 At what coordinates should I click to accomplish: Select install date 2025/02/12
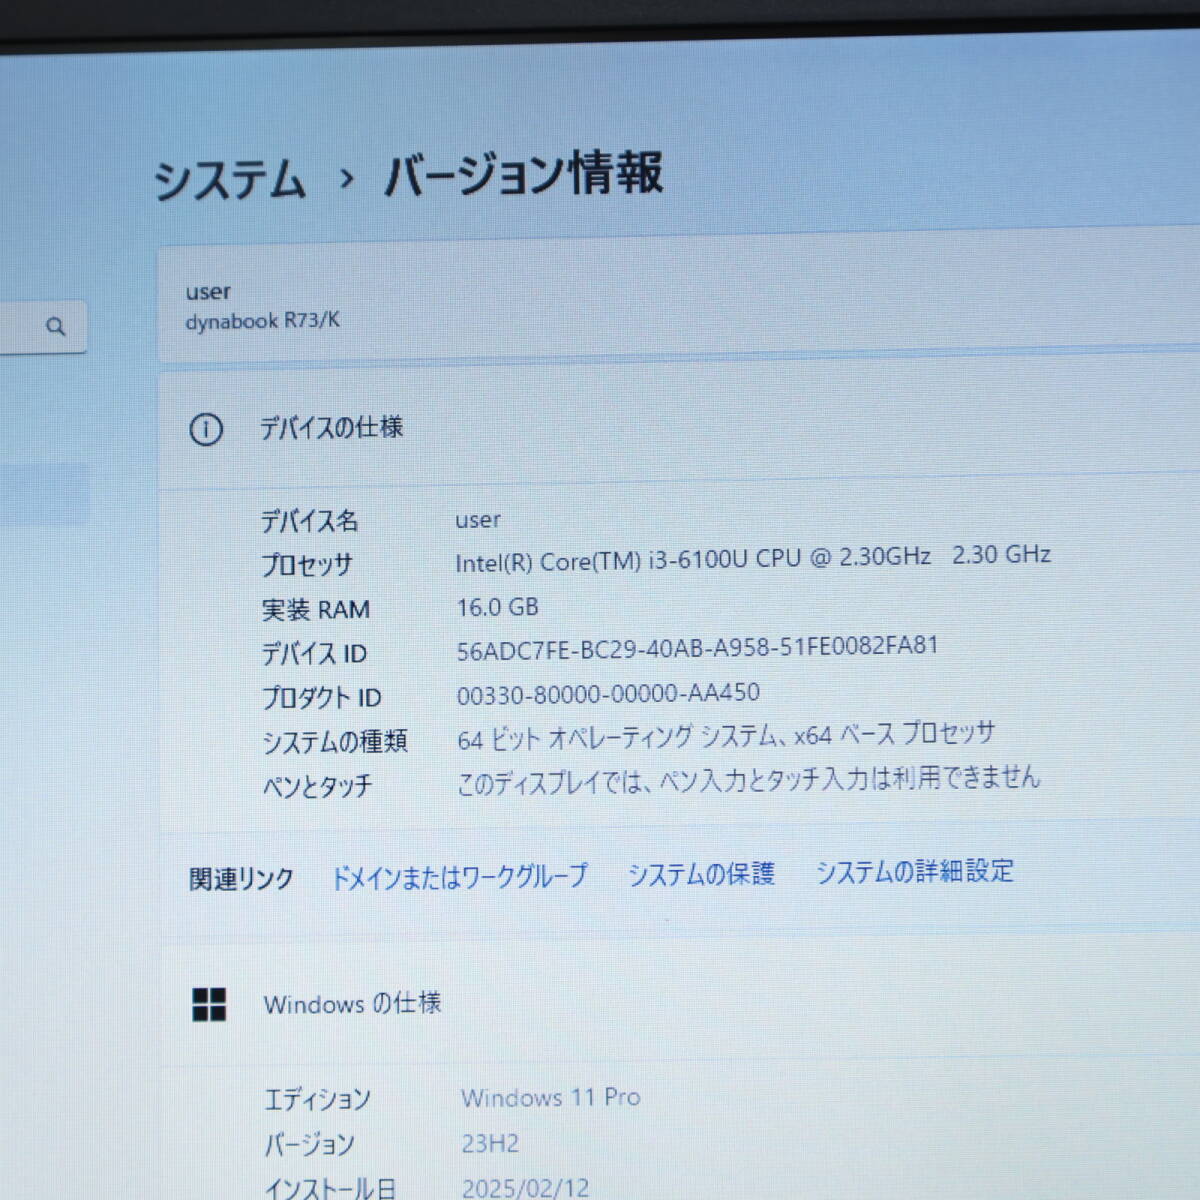pyautogui.click(x=525, y=1188)
